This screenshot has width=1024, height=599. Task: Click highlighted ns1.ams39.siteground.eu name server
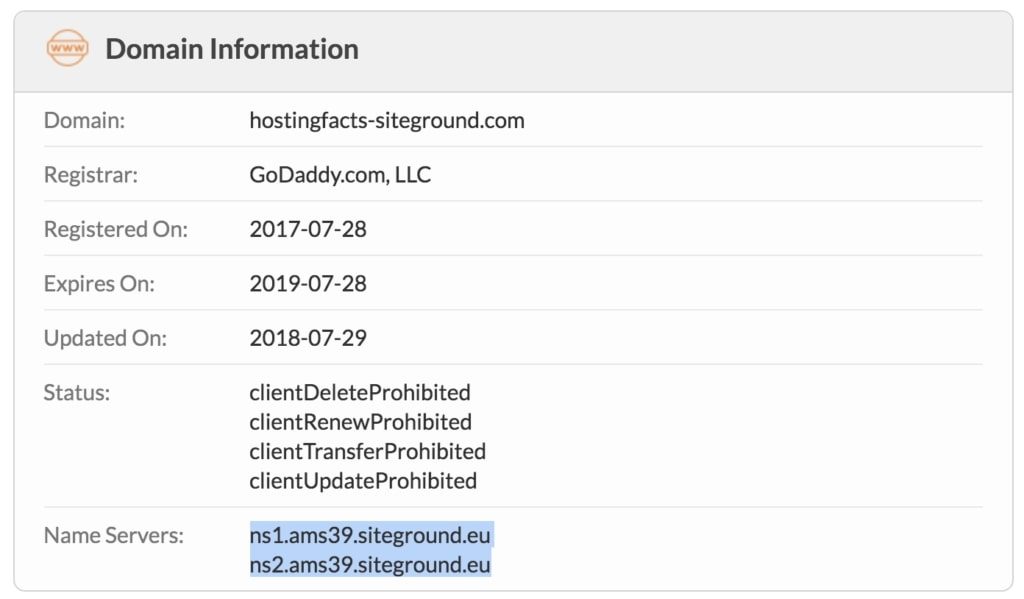[370, 535]
